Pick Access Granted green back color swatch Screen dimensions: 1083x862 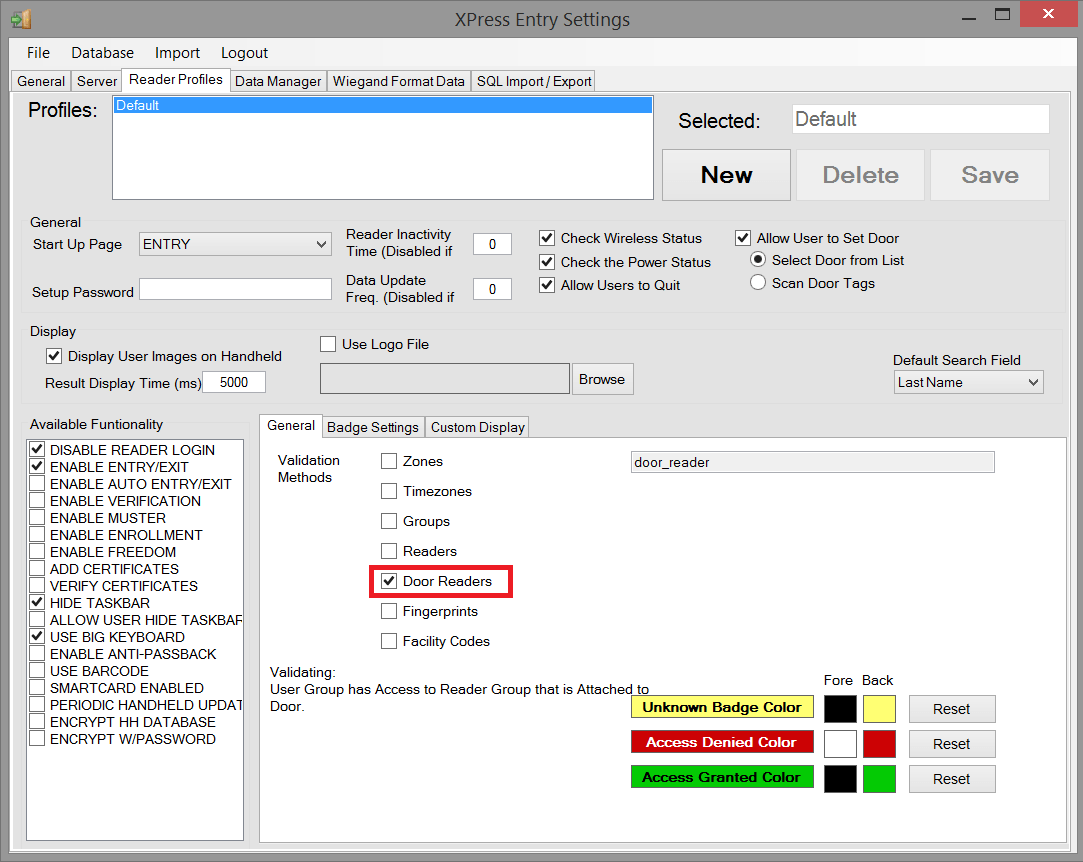[x=879, y=779]
